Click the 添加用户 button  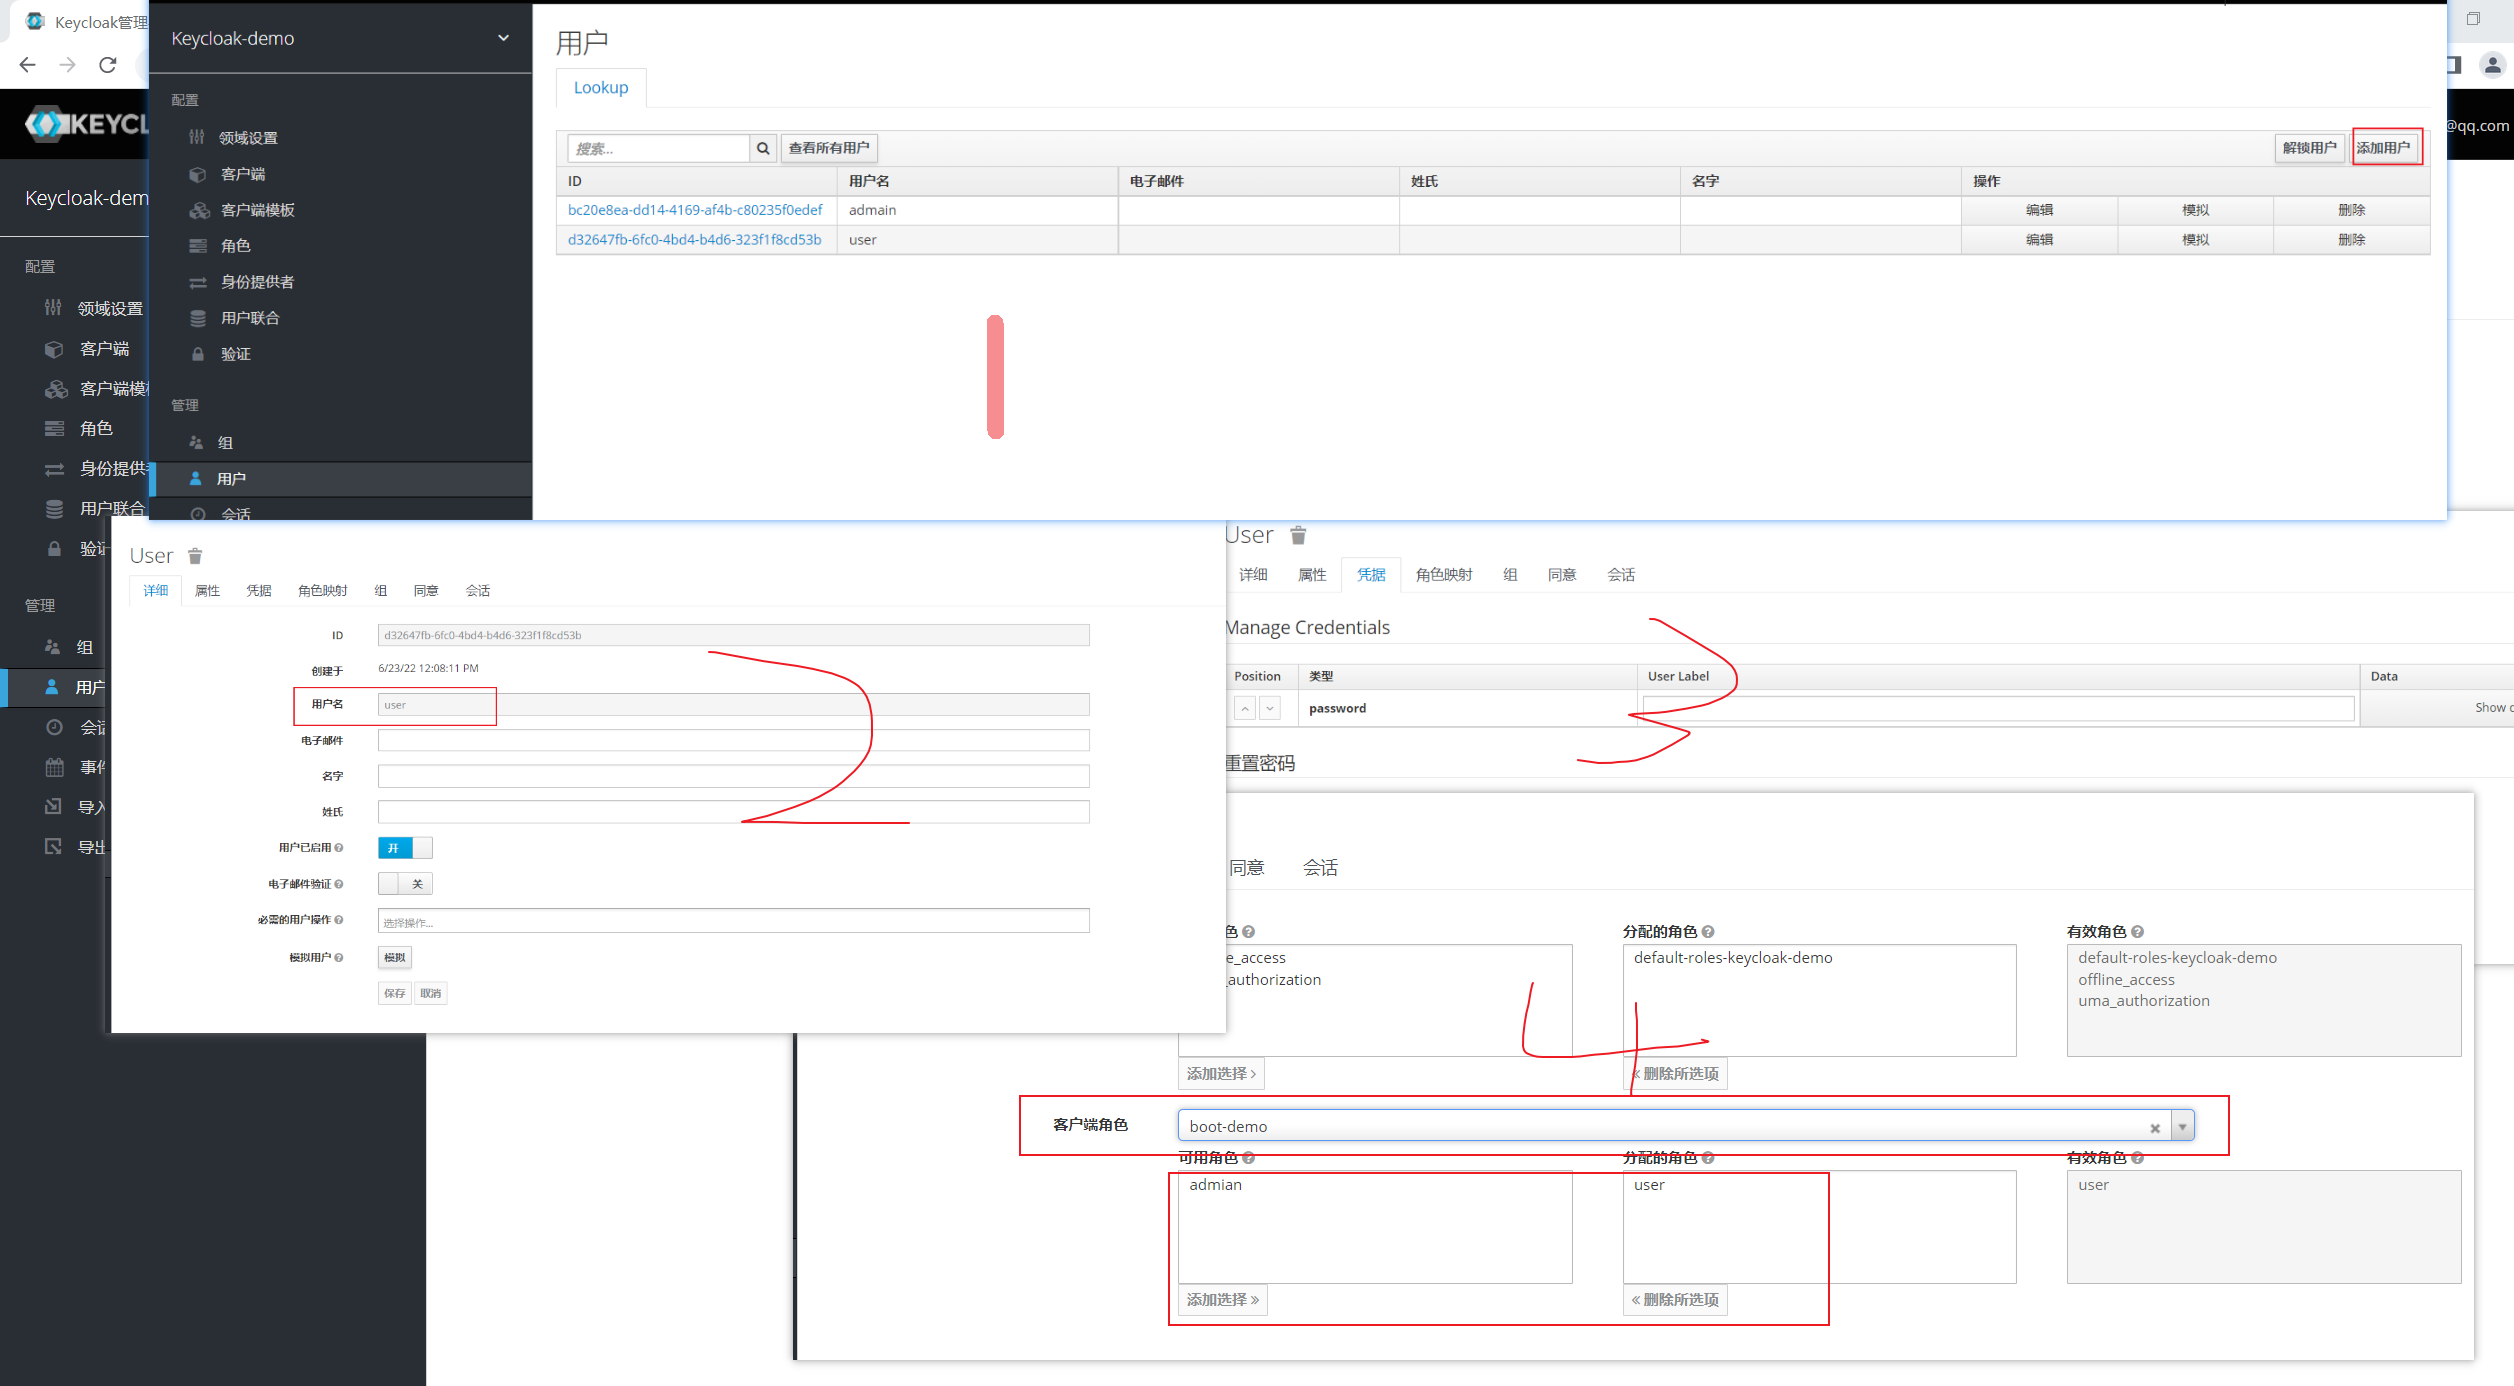click(2384, 148)
